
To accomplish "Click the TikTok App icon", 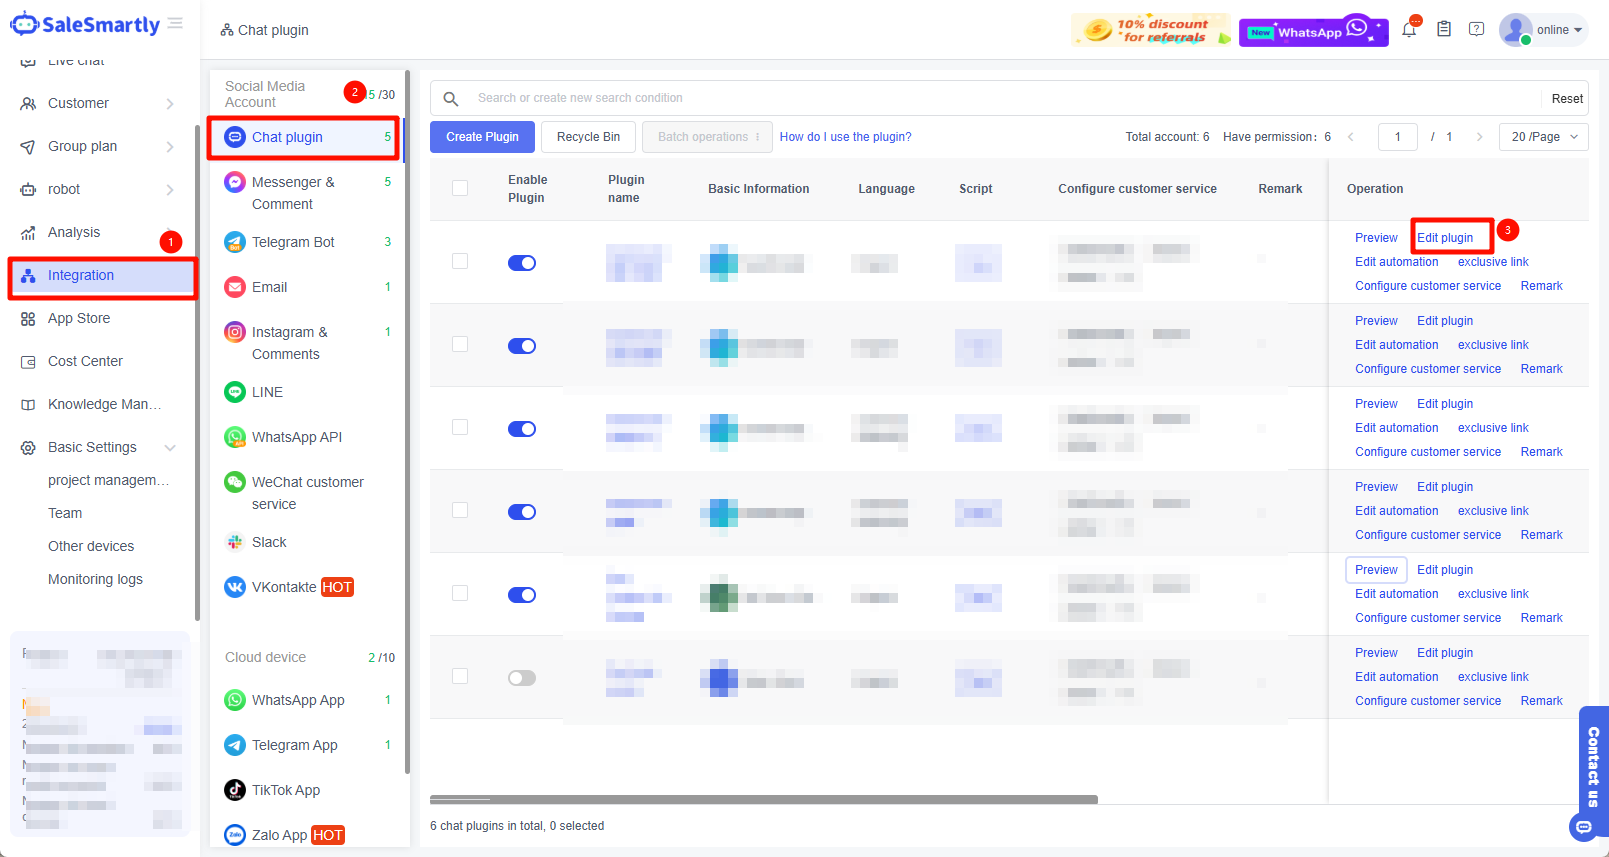I will (x=235, y=790).
